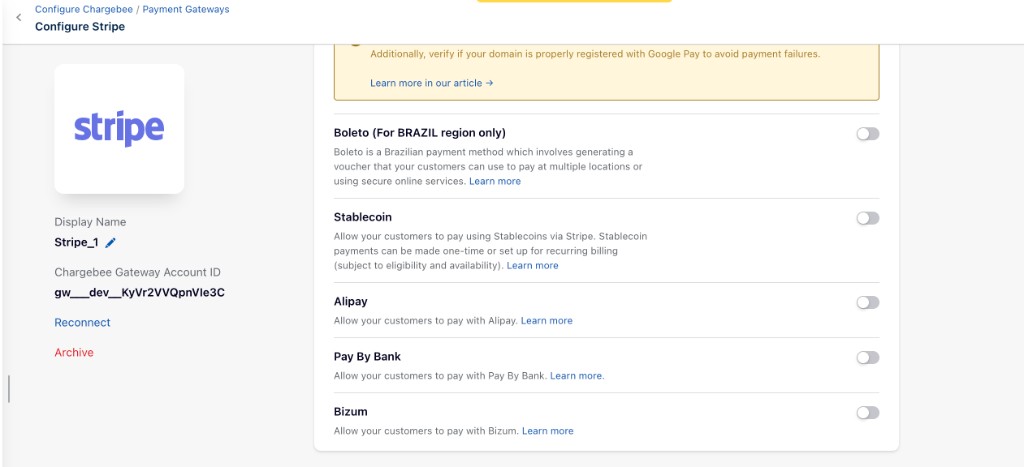
Task: Go to Payment Gateways breadcrumb
Action: coord(186,9)
